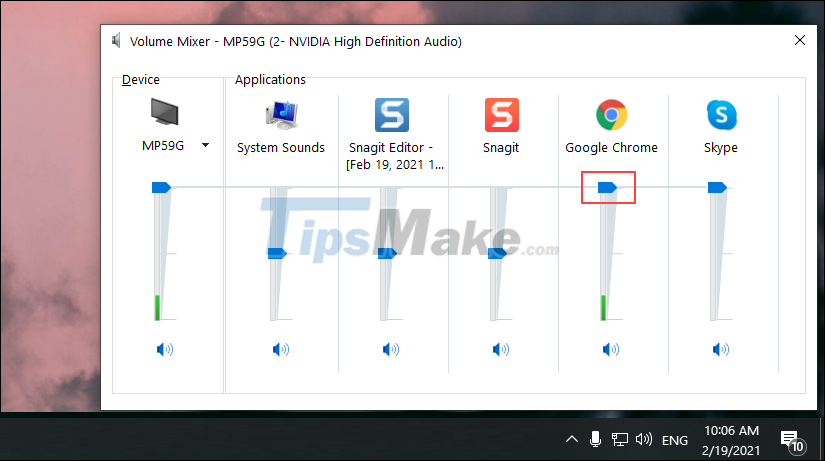
Task: Click the Google Chrome label
Action: (611, 148)
